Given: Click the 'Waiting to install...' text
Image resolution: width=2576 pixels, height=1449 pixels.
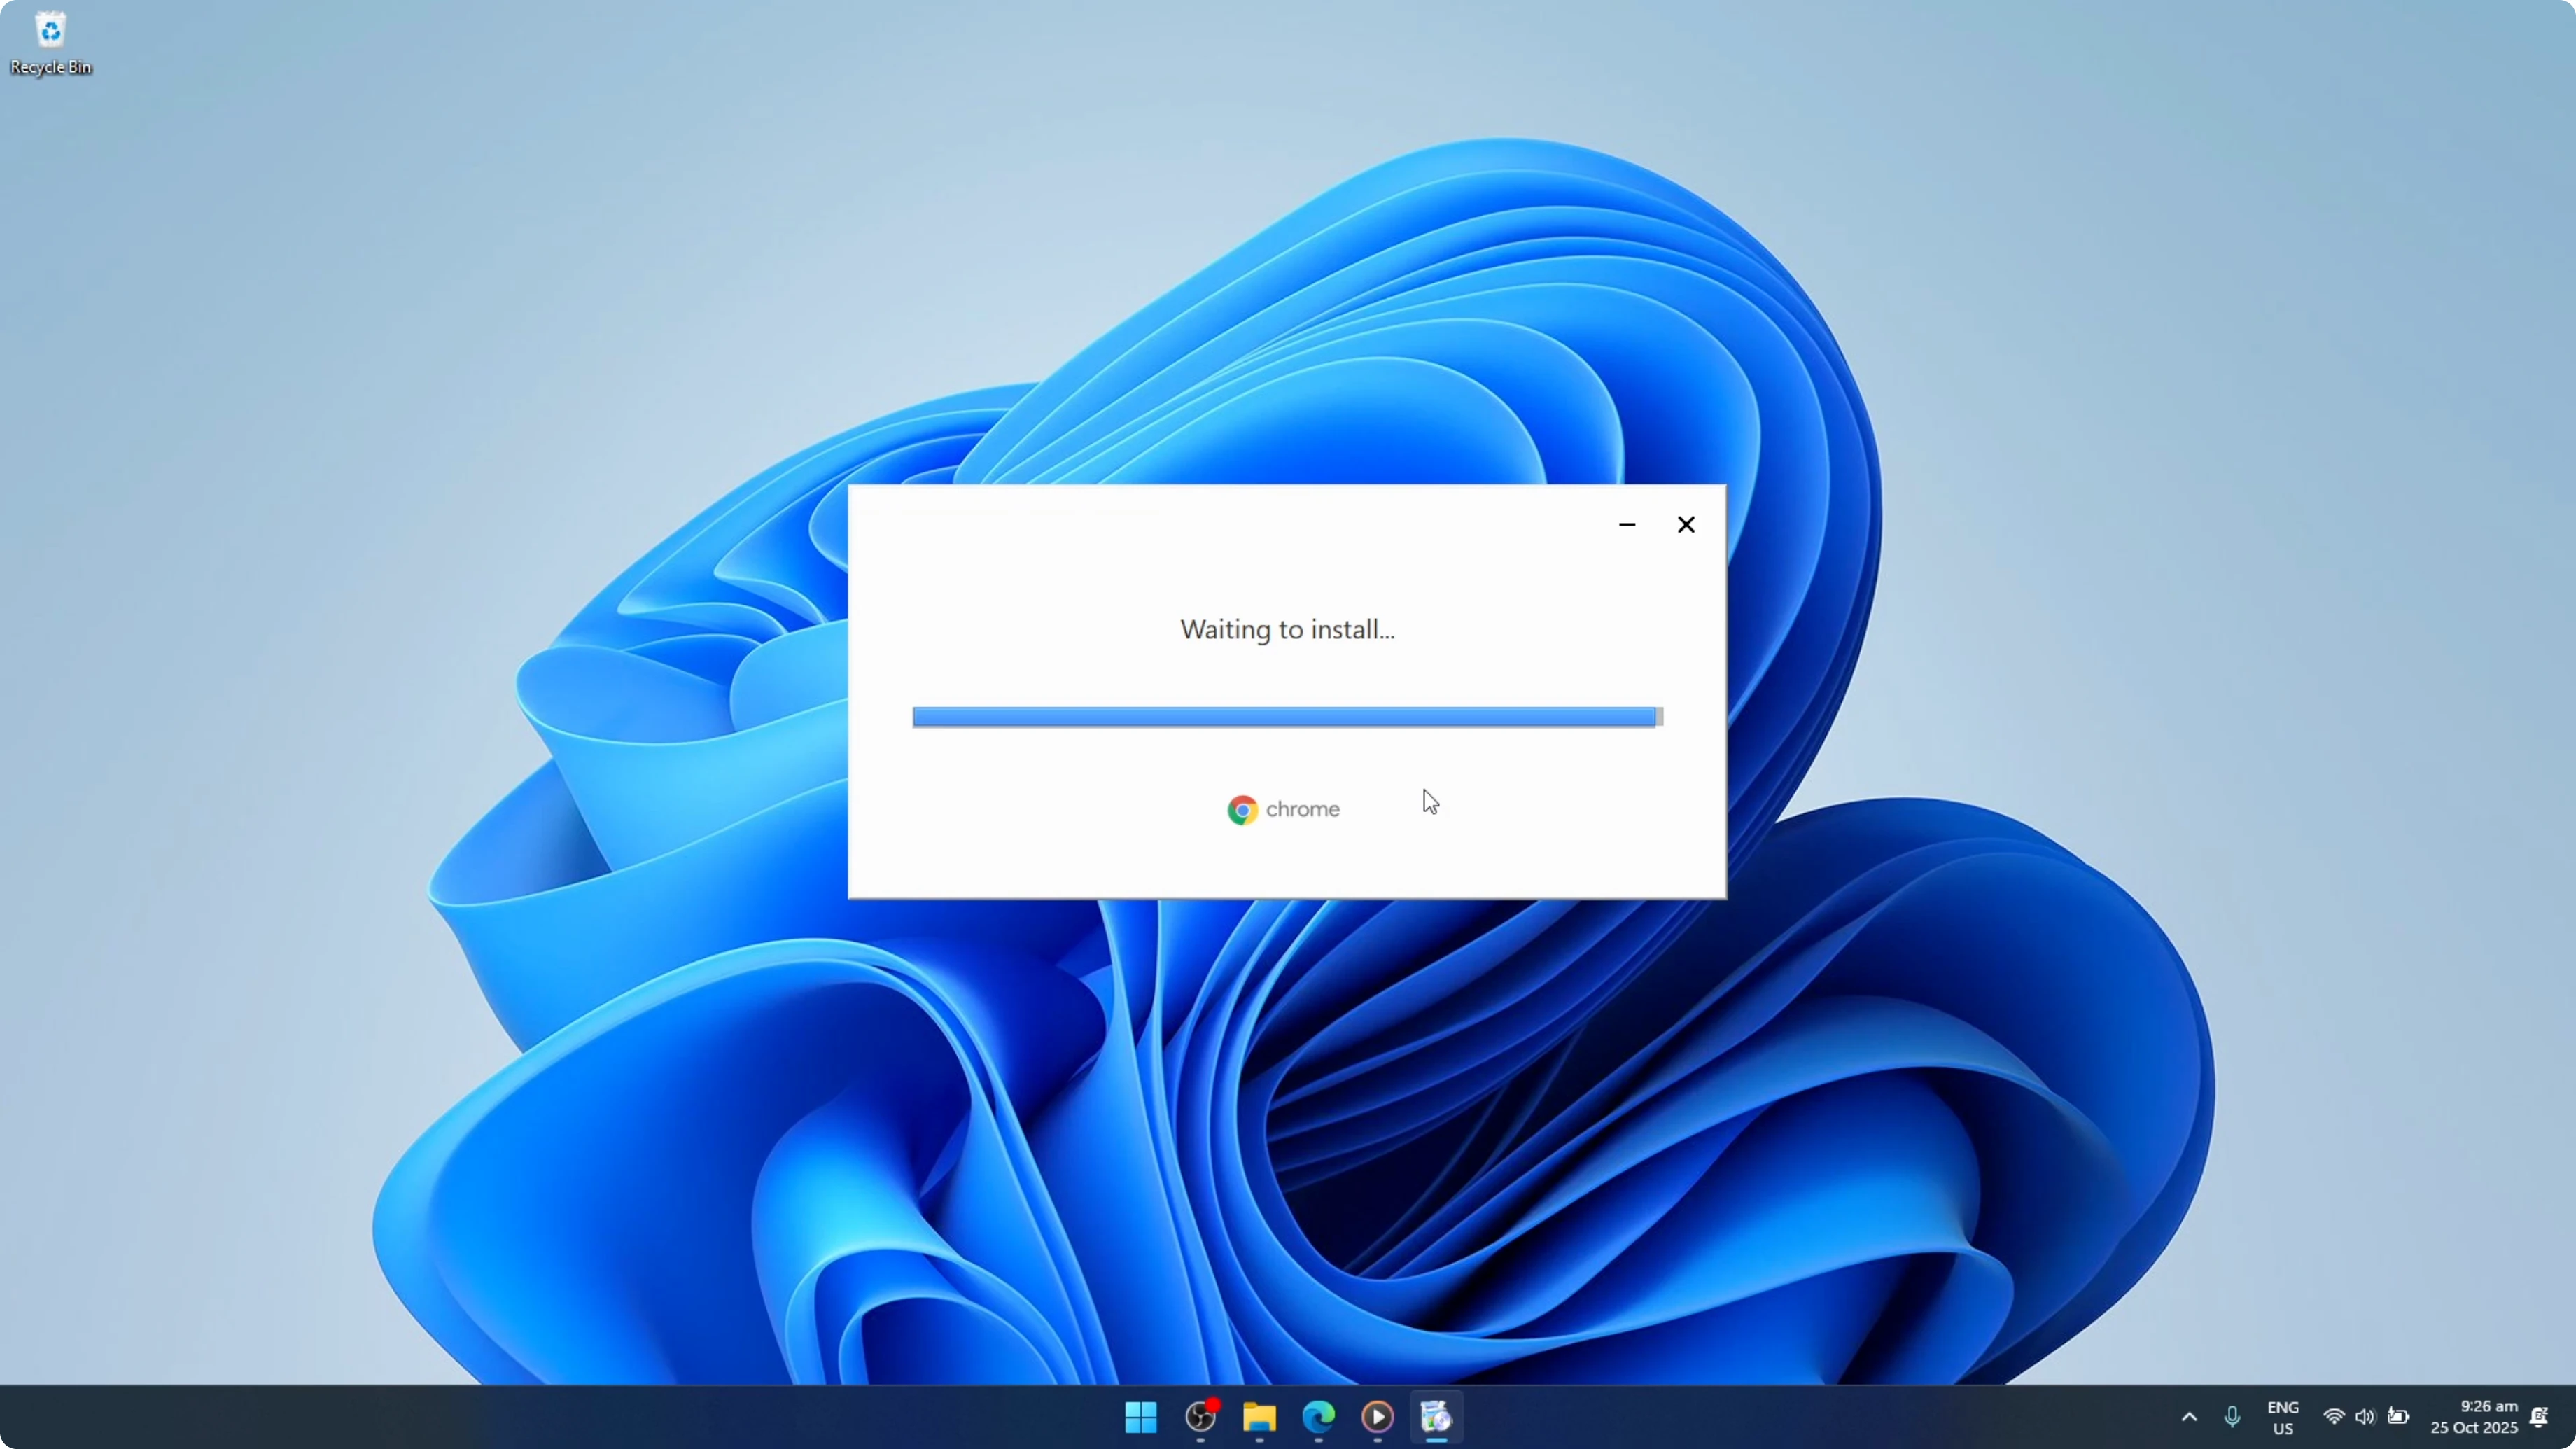Looking at the screenshot, I should pyautogui.click(x=1287, y=629).
